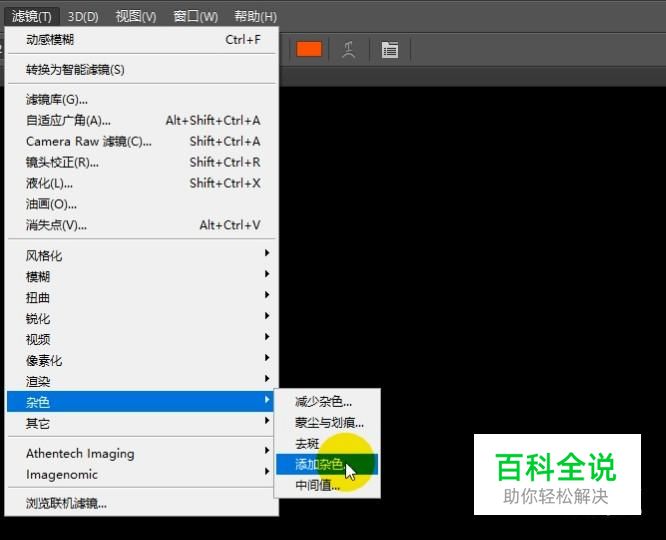Expand the 像素化 submenu
666x540 pixels.
point(143,361)
